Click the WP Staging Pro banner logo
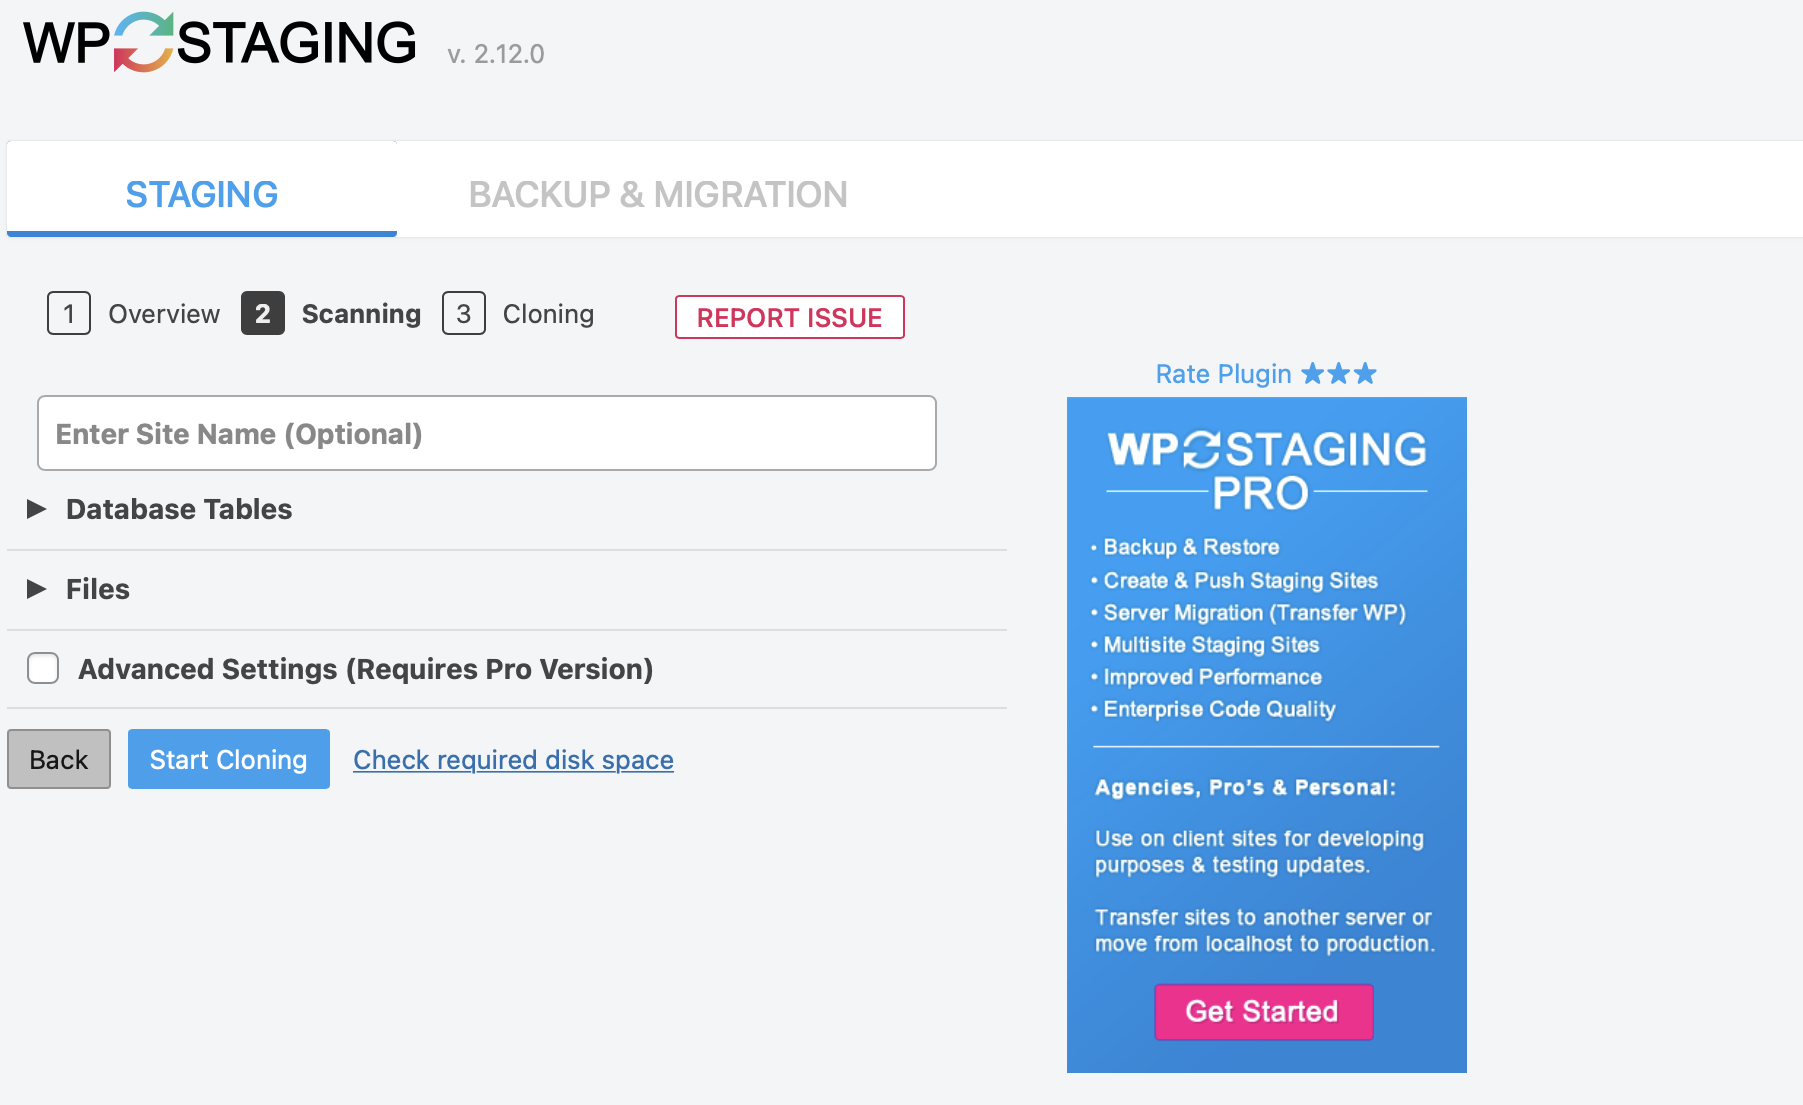Image resolution: width=1803 pixels, height=1105 pixels. click(x=1265, y=463)
